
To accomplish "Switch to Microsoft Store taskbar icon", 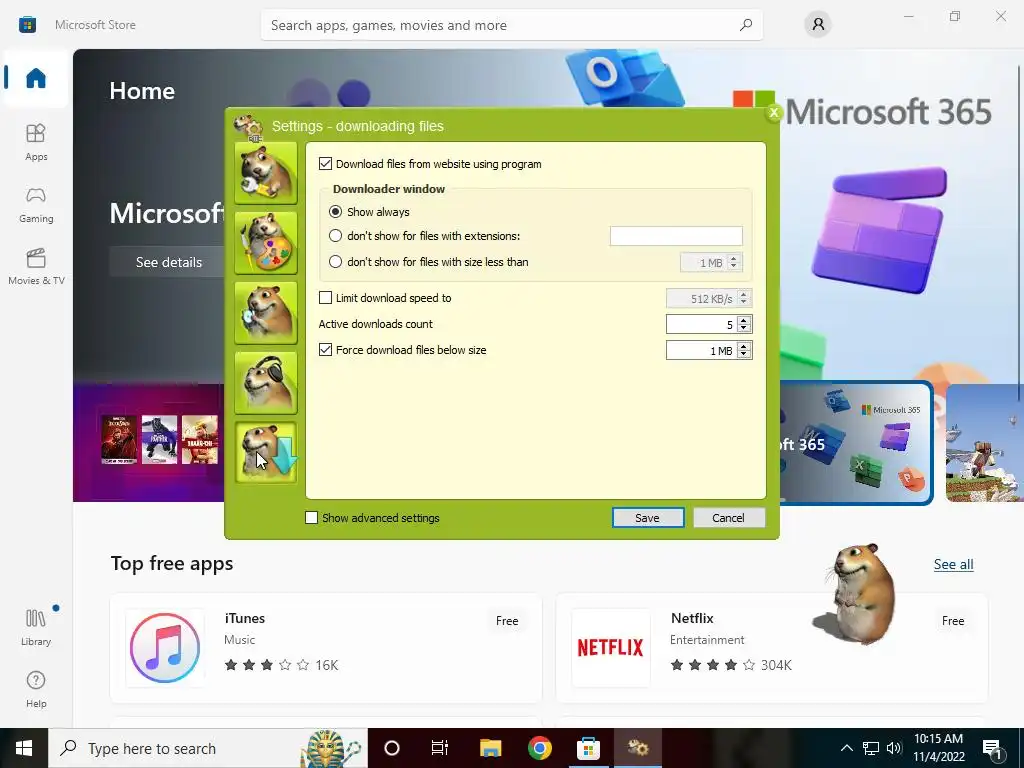I will [x=588, y=748].
